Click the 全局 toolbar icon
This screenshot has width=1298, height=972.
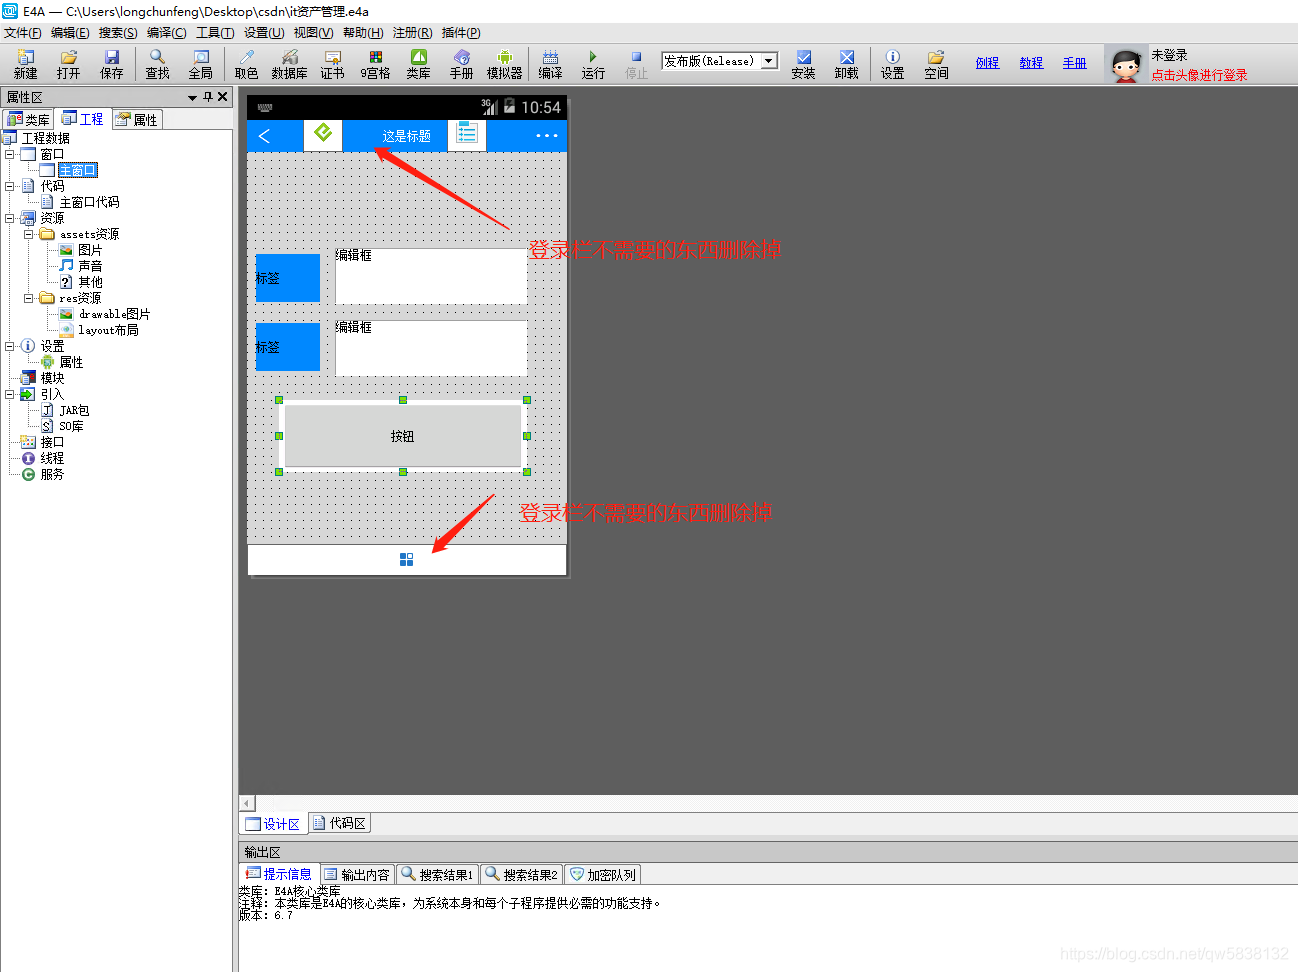pyautogui.click(x=201, y=64)
